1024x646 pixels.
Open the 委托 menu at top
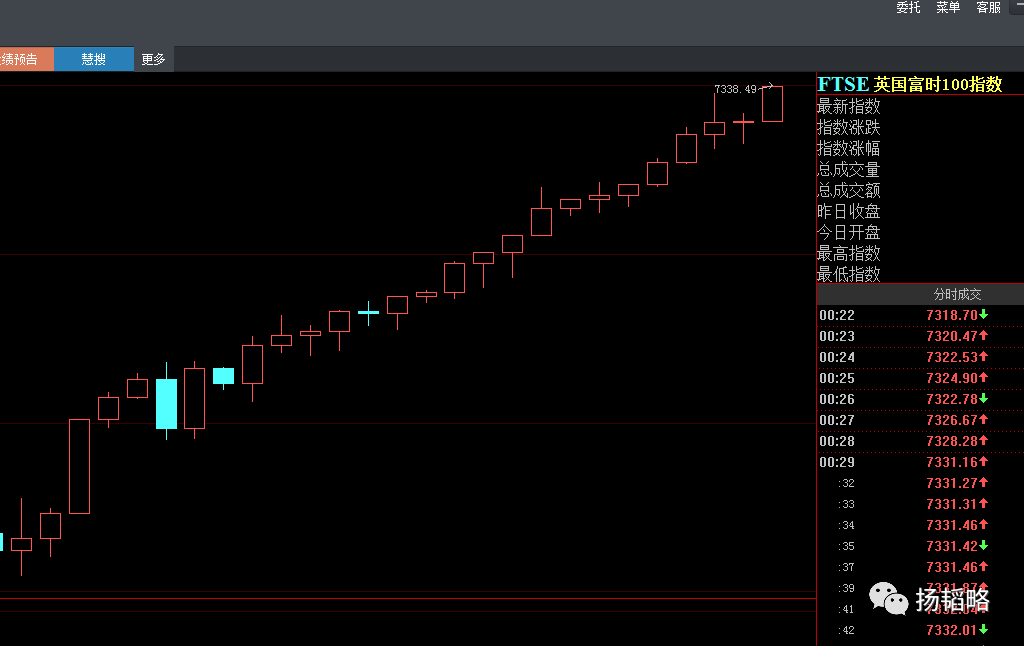[x=908, y=7]
